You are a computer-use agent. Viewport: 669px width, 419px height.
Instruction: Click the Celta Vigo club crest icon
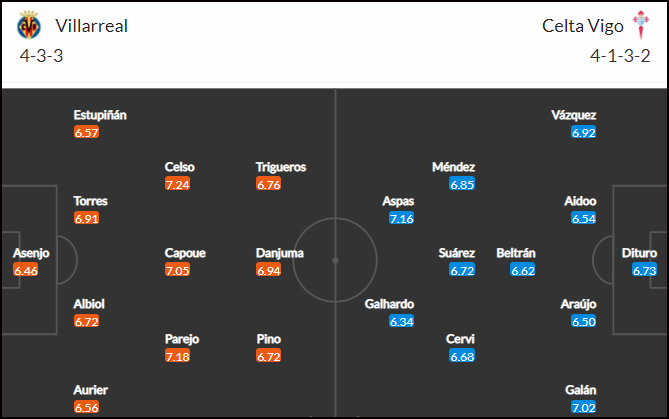click(x=640, y=25)
